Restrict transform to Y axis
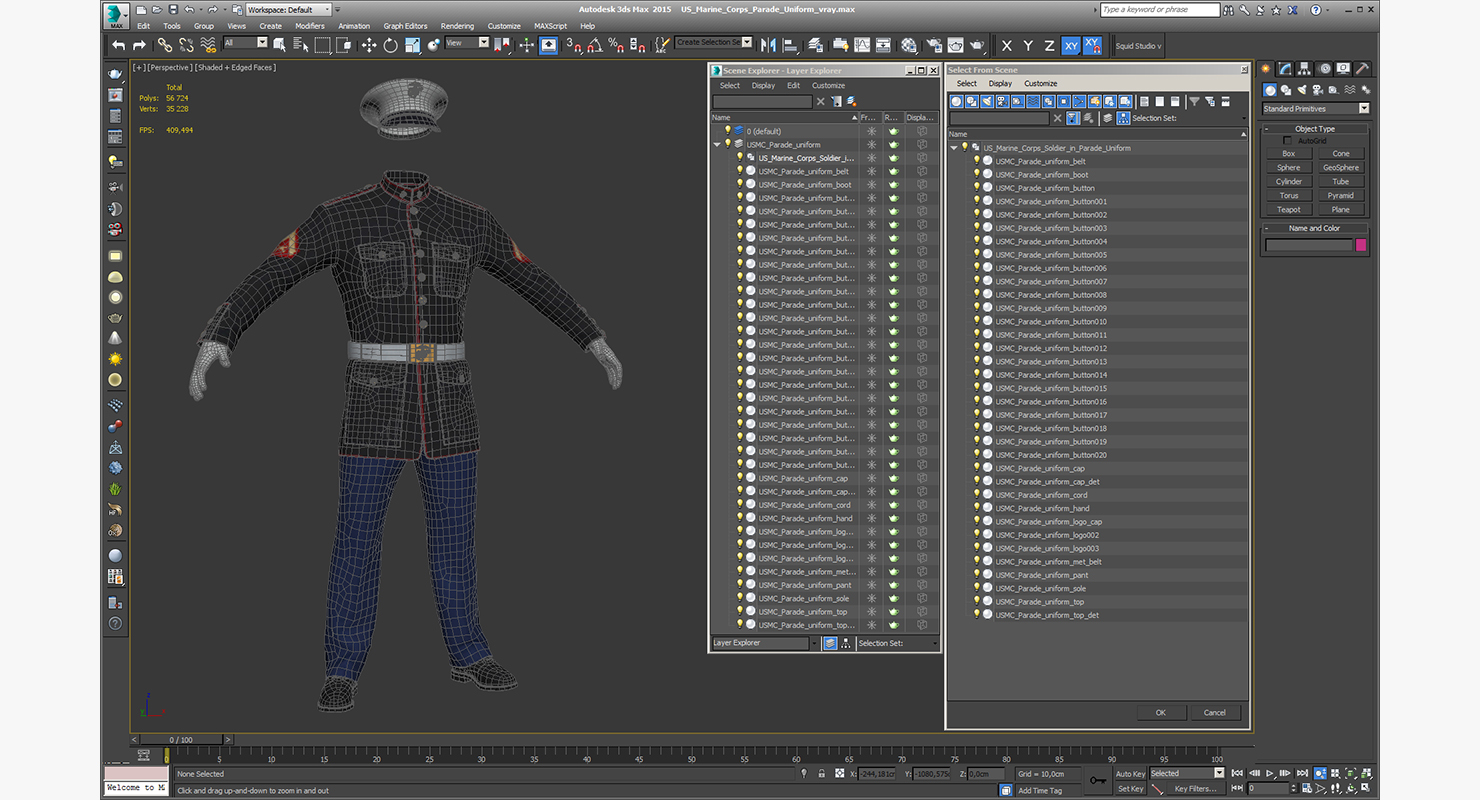The height and width of the screenshot is (800, 1480). (x=1028, y=46)
